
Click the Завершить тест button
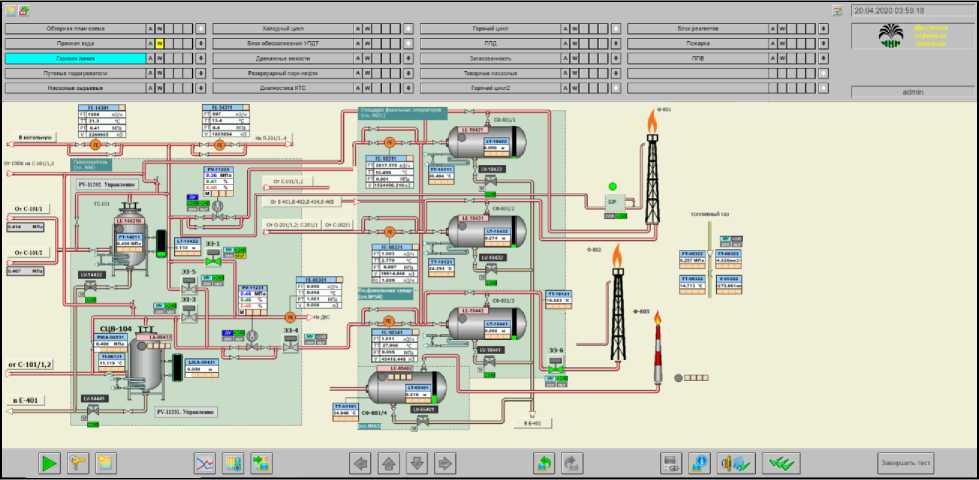pyautogui.click(x=905, y=463)
